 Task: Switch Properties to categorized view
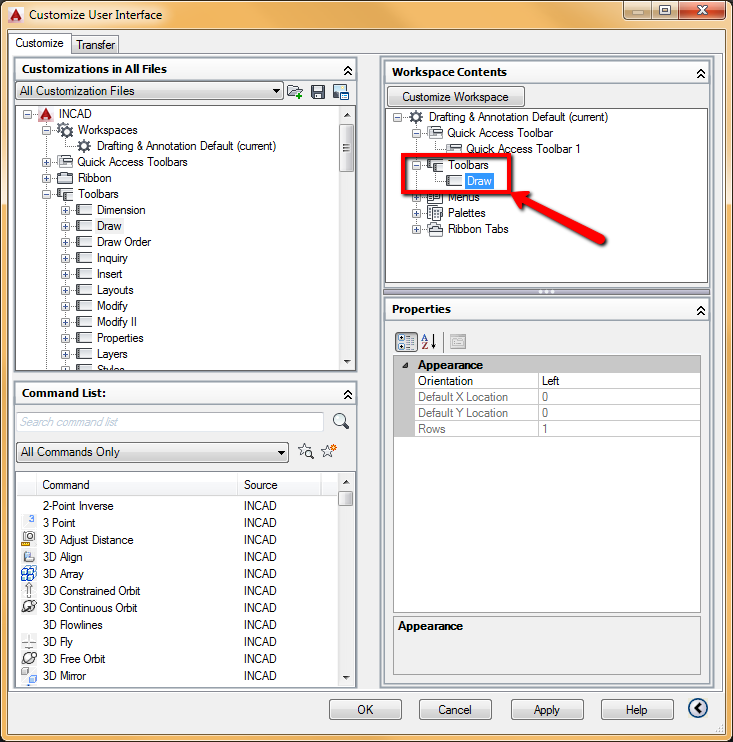406,341
